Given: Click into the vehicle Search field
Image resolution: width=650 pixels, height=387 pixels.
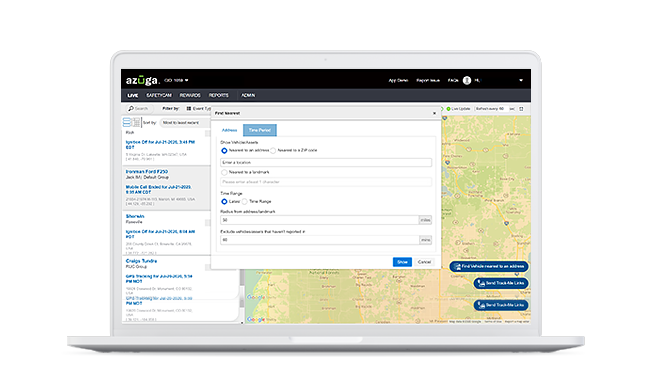Looking at the screenshot, I should [x=141, y=109].
